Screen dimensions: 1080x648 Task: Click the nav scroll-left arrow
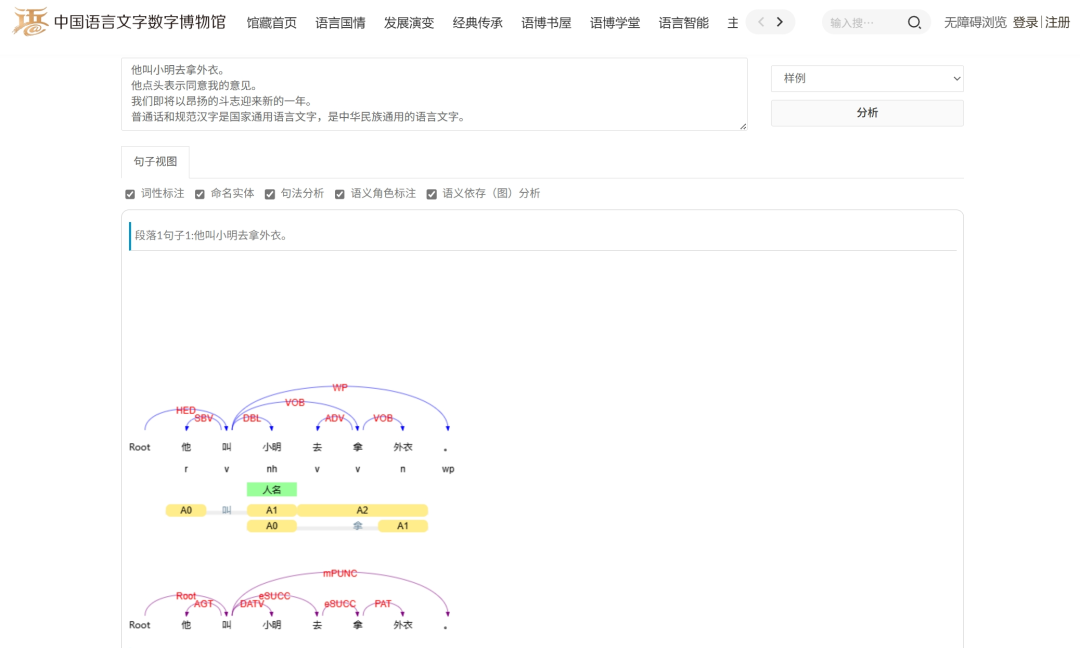tap(760, 22)
